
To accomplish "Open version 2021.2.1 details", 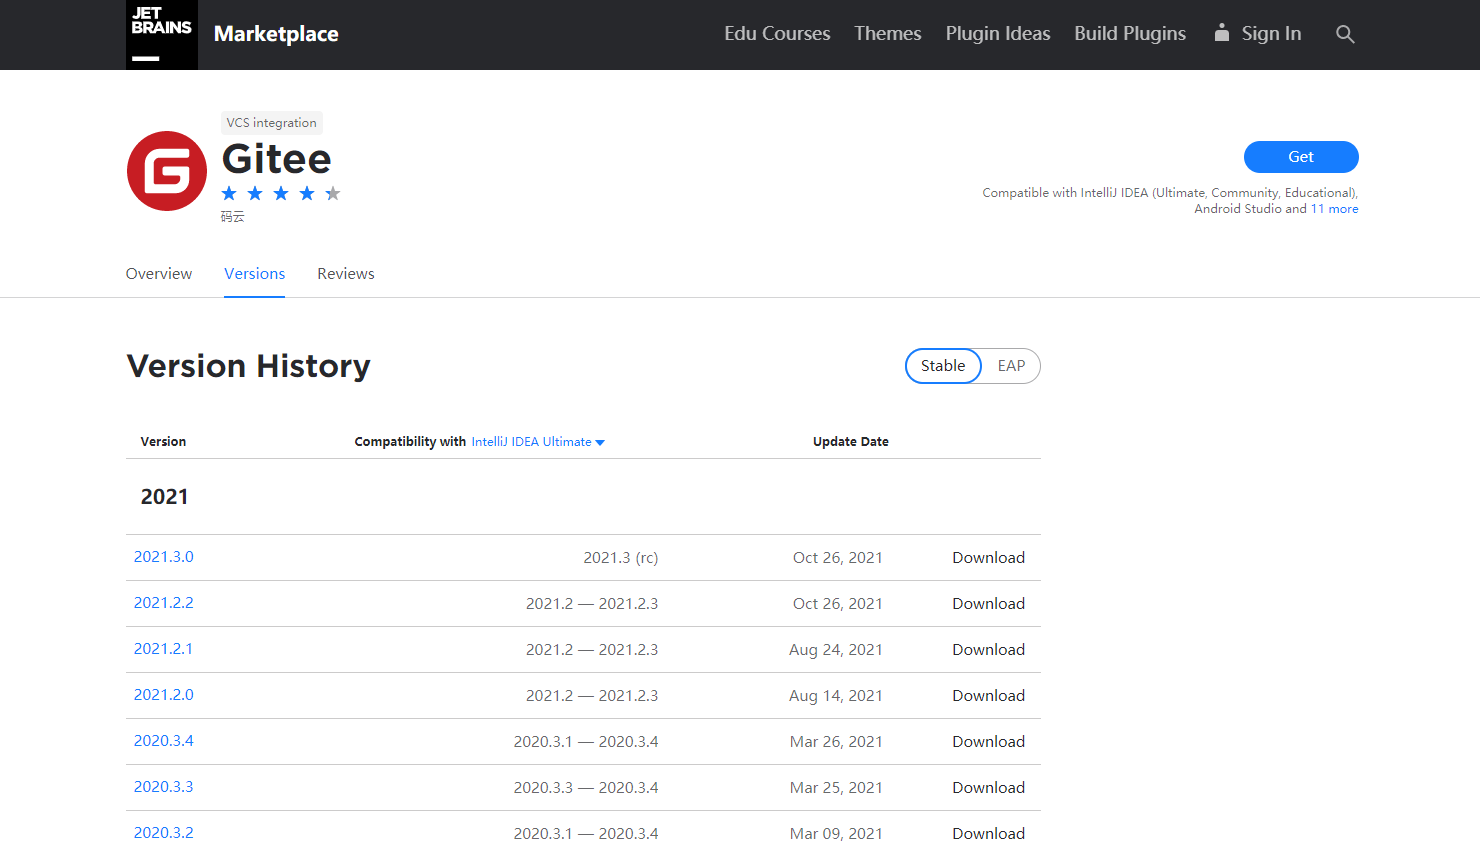I will click(163, 649).
